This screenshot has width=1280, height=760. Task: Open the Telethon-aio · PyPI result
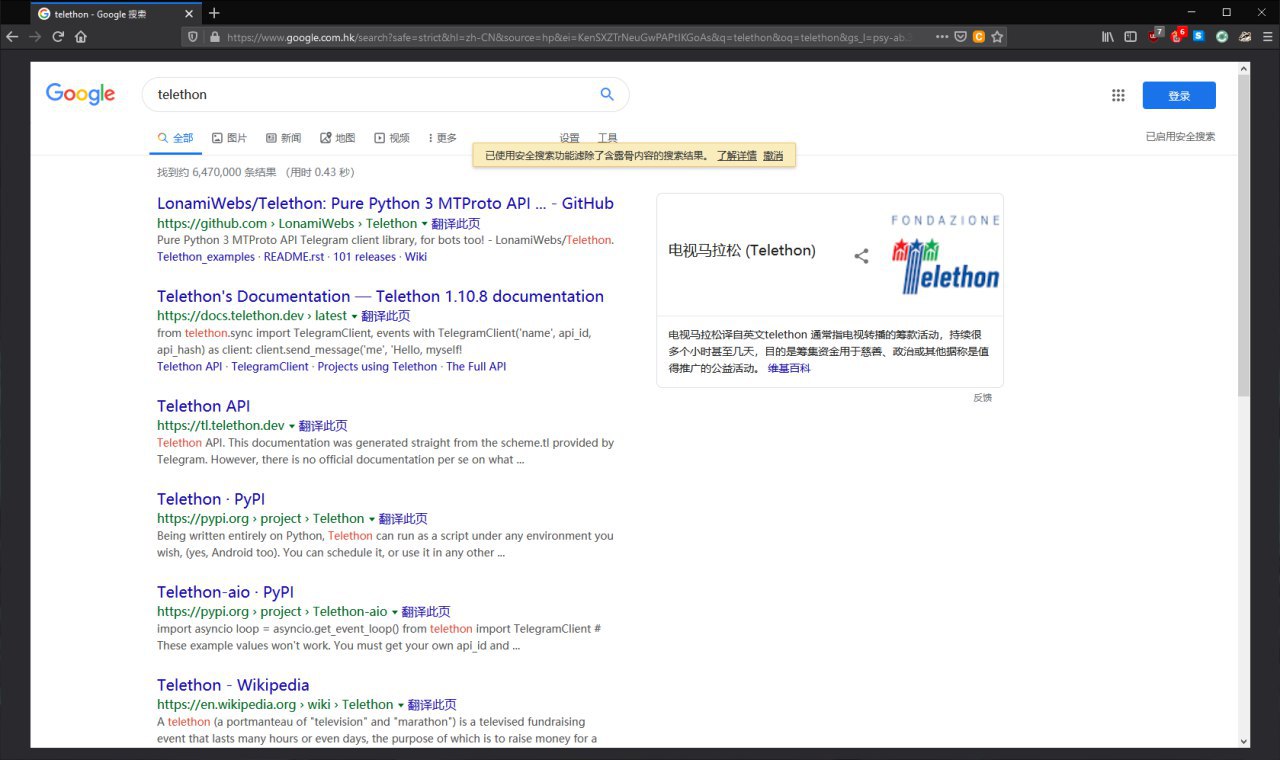(225, 592)
